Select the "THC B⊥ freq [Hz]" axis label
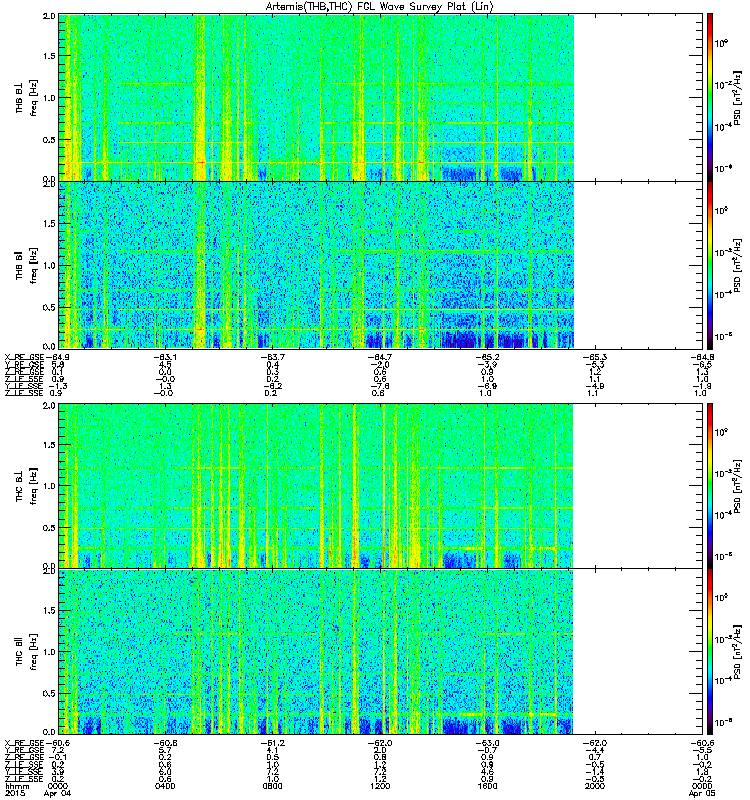The width and height of the screenshot is (750, 800). tap(27, 486)
